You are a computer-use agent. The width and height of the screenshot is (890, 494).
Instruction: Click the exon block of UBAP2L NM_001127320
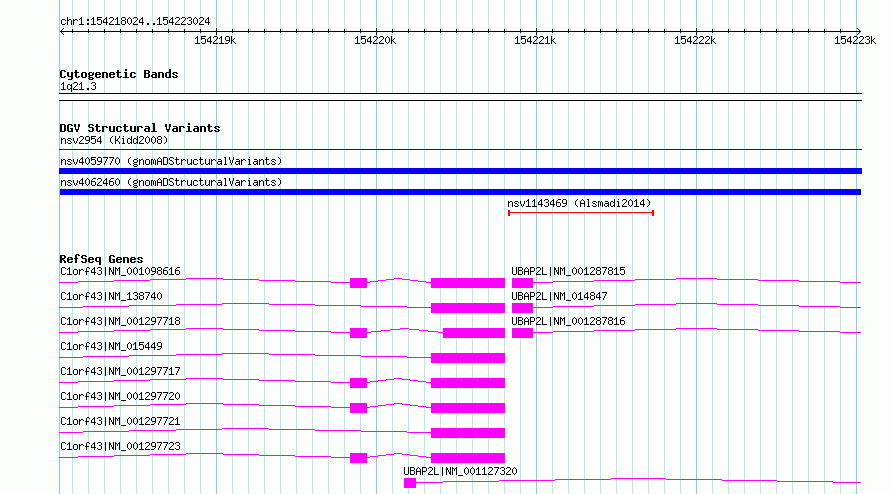point(410,483)
